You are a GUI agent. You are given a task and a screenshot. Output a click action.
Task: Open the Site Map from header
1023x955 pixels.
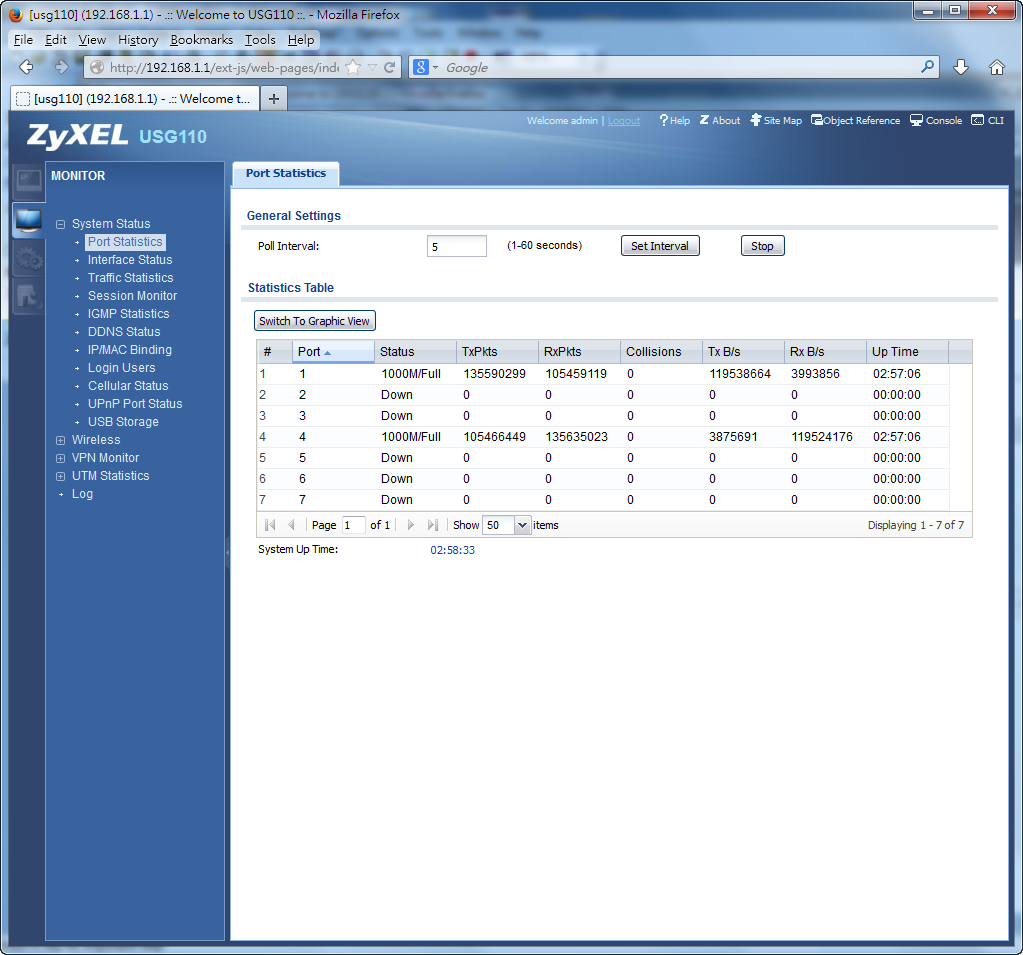776,121
